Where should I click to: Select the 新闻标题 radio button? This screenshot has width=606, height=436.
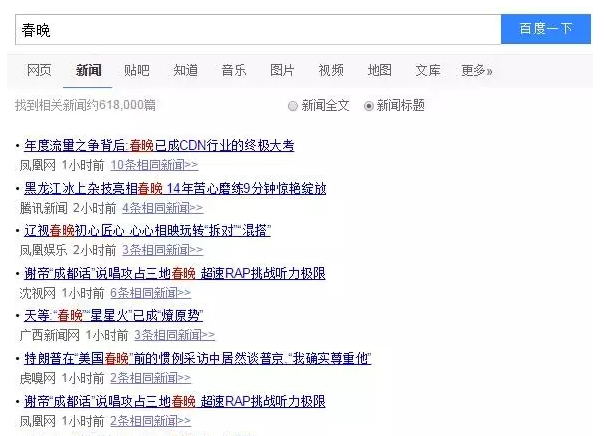(369, 106)
